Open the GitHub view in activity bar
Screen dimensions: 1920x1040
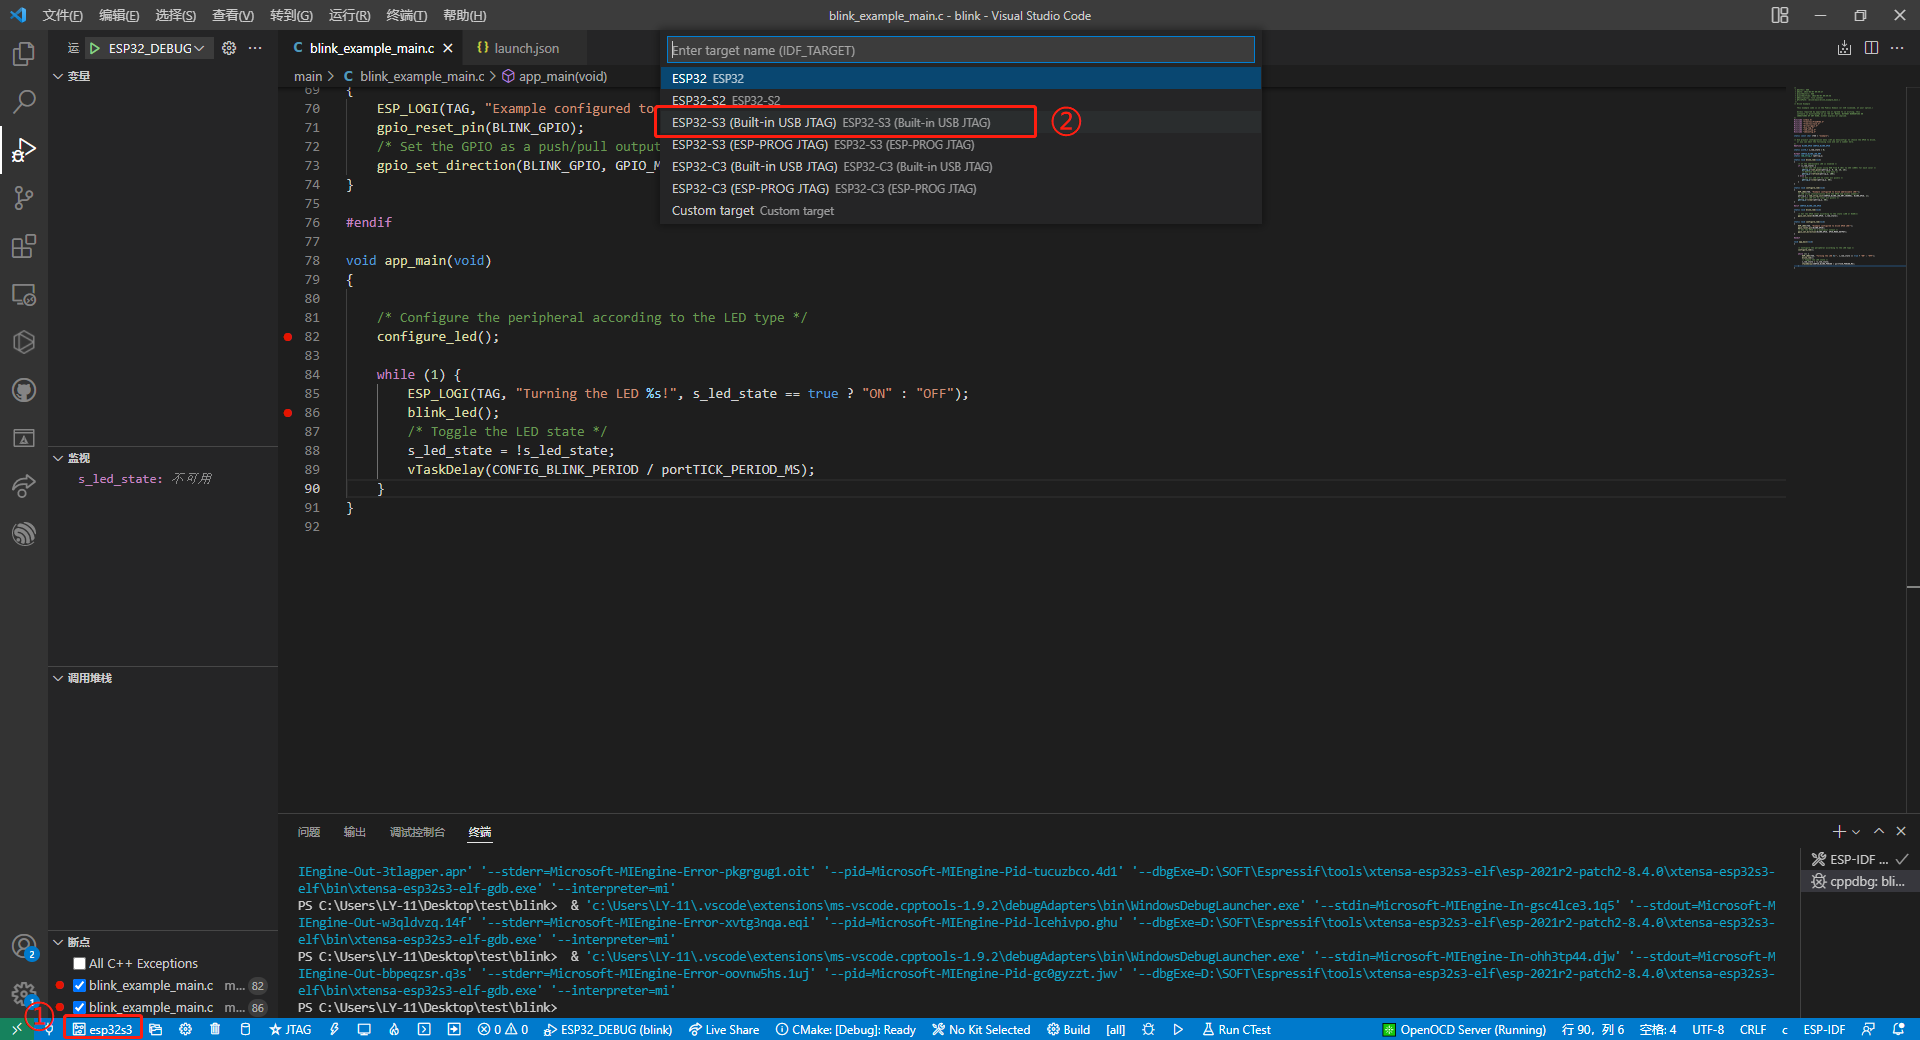(x=24, y=390)
